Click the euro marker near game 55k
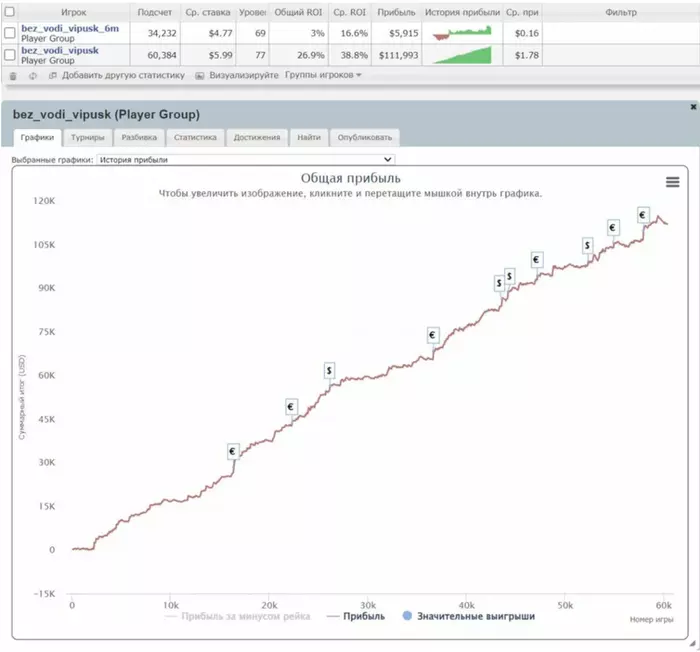 click(613, 228)
